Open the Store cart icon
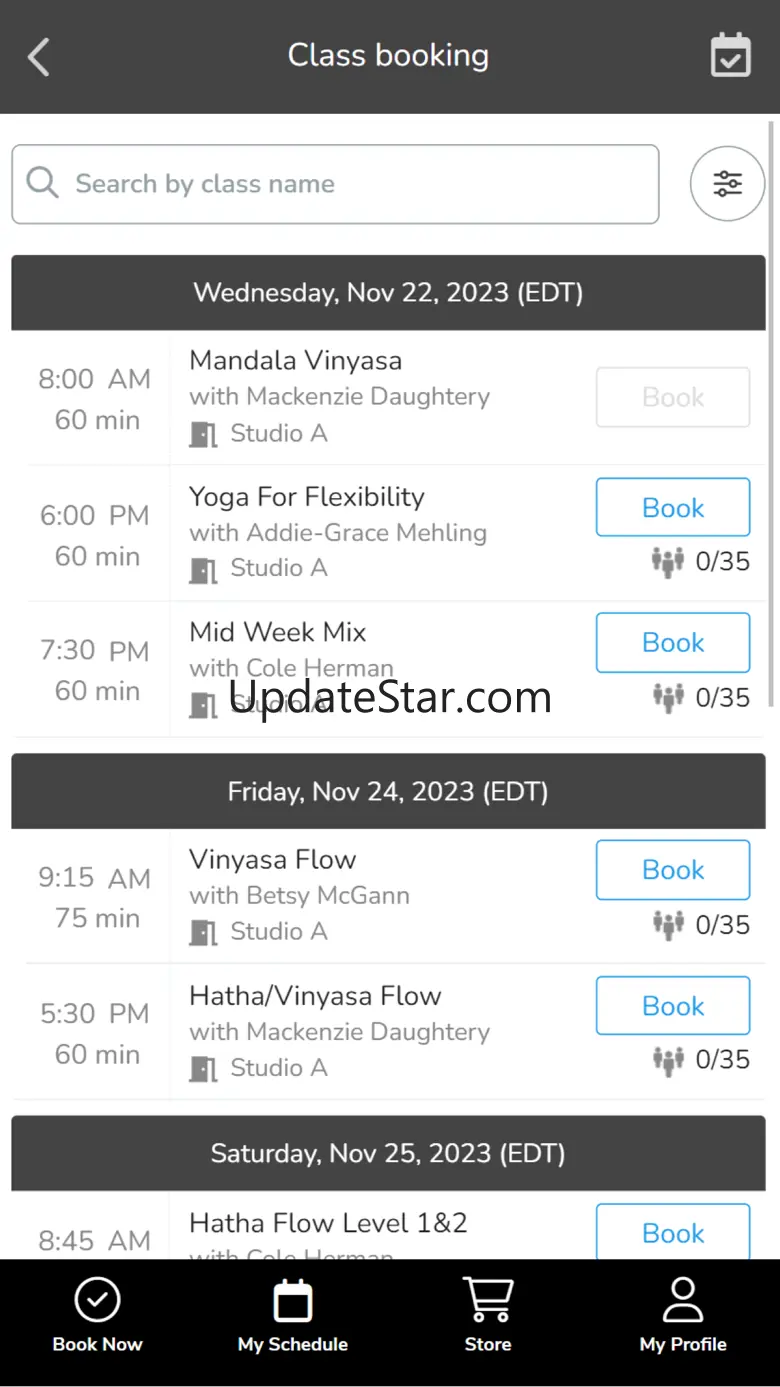The image size is (780, 1387). point(487,1301)
